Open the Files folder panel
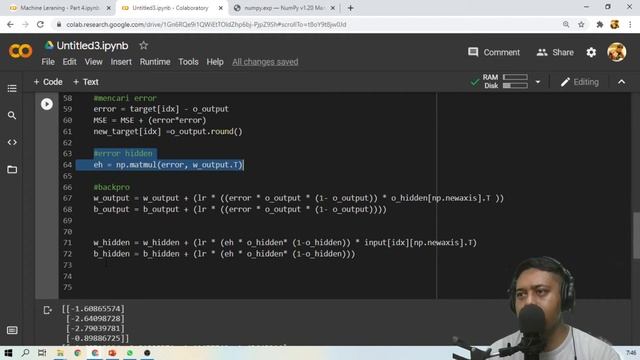Screen dimensions: 640x360 [x=12, y=169]
